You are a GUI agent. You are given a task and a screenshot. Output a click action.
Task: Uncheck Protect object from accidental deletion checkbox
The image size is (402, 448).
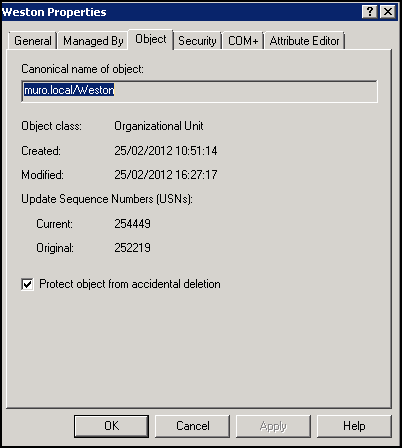(27, 284)
